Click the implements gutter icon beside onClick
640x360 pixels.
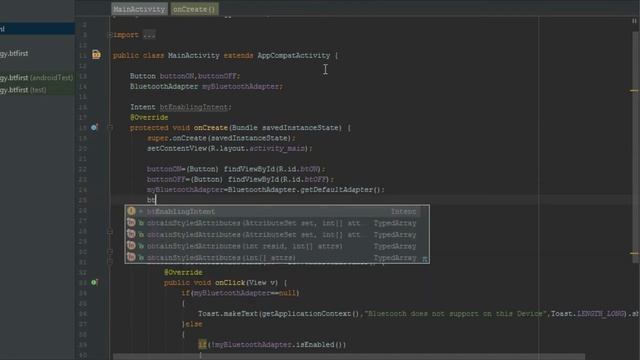(94, 282)
